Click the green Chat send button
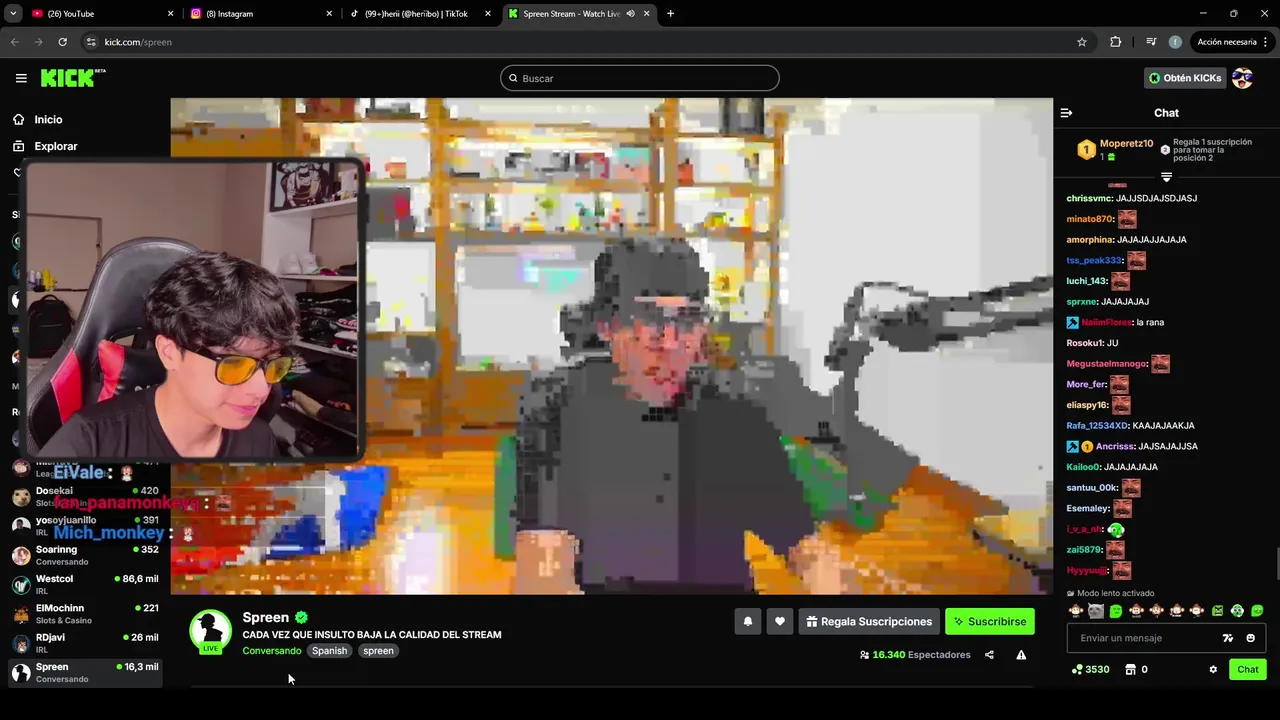 pyautogui.click(x=1248, y=669)
